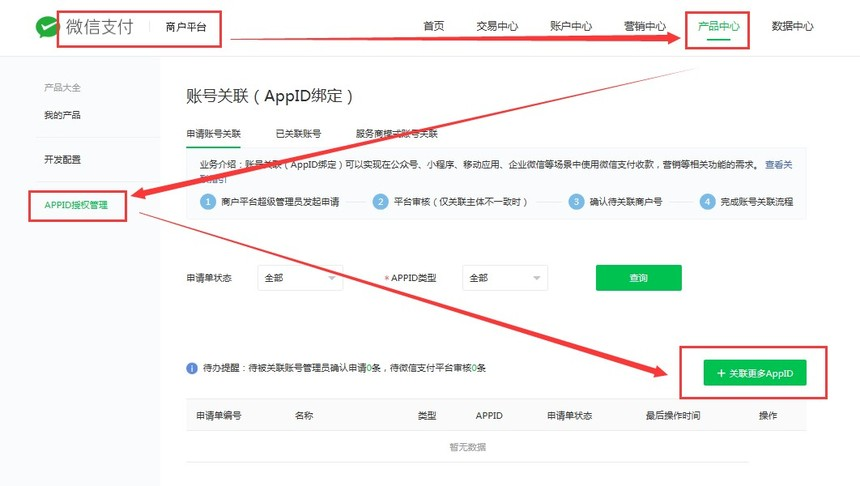Click the blue info icon beside 待办提醒

tap(192, 368)
